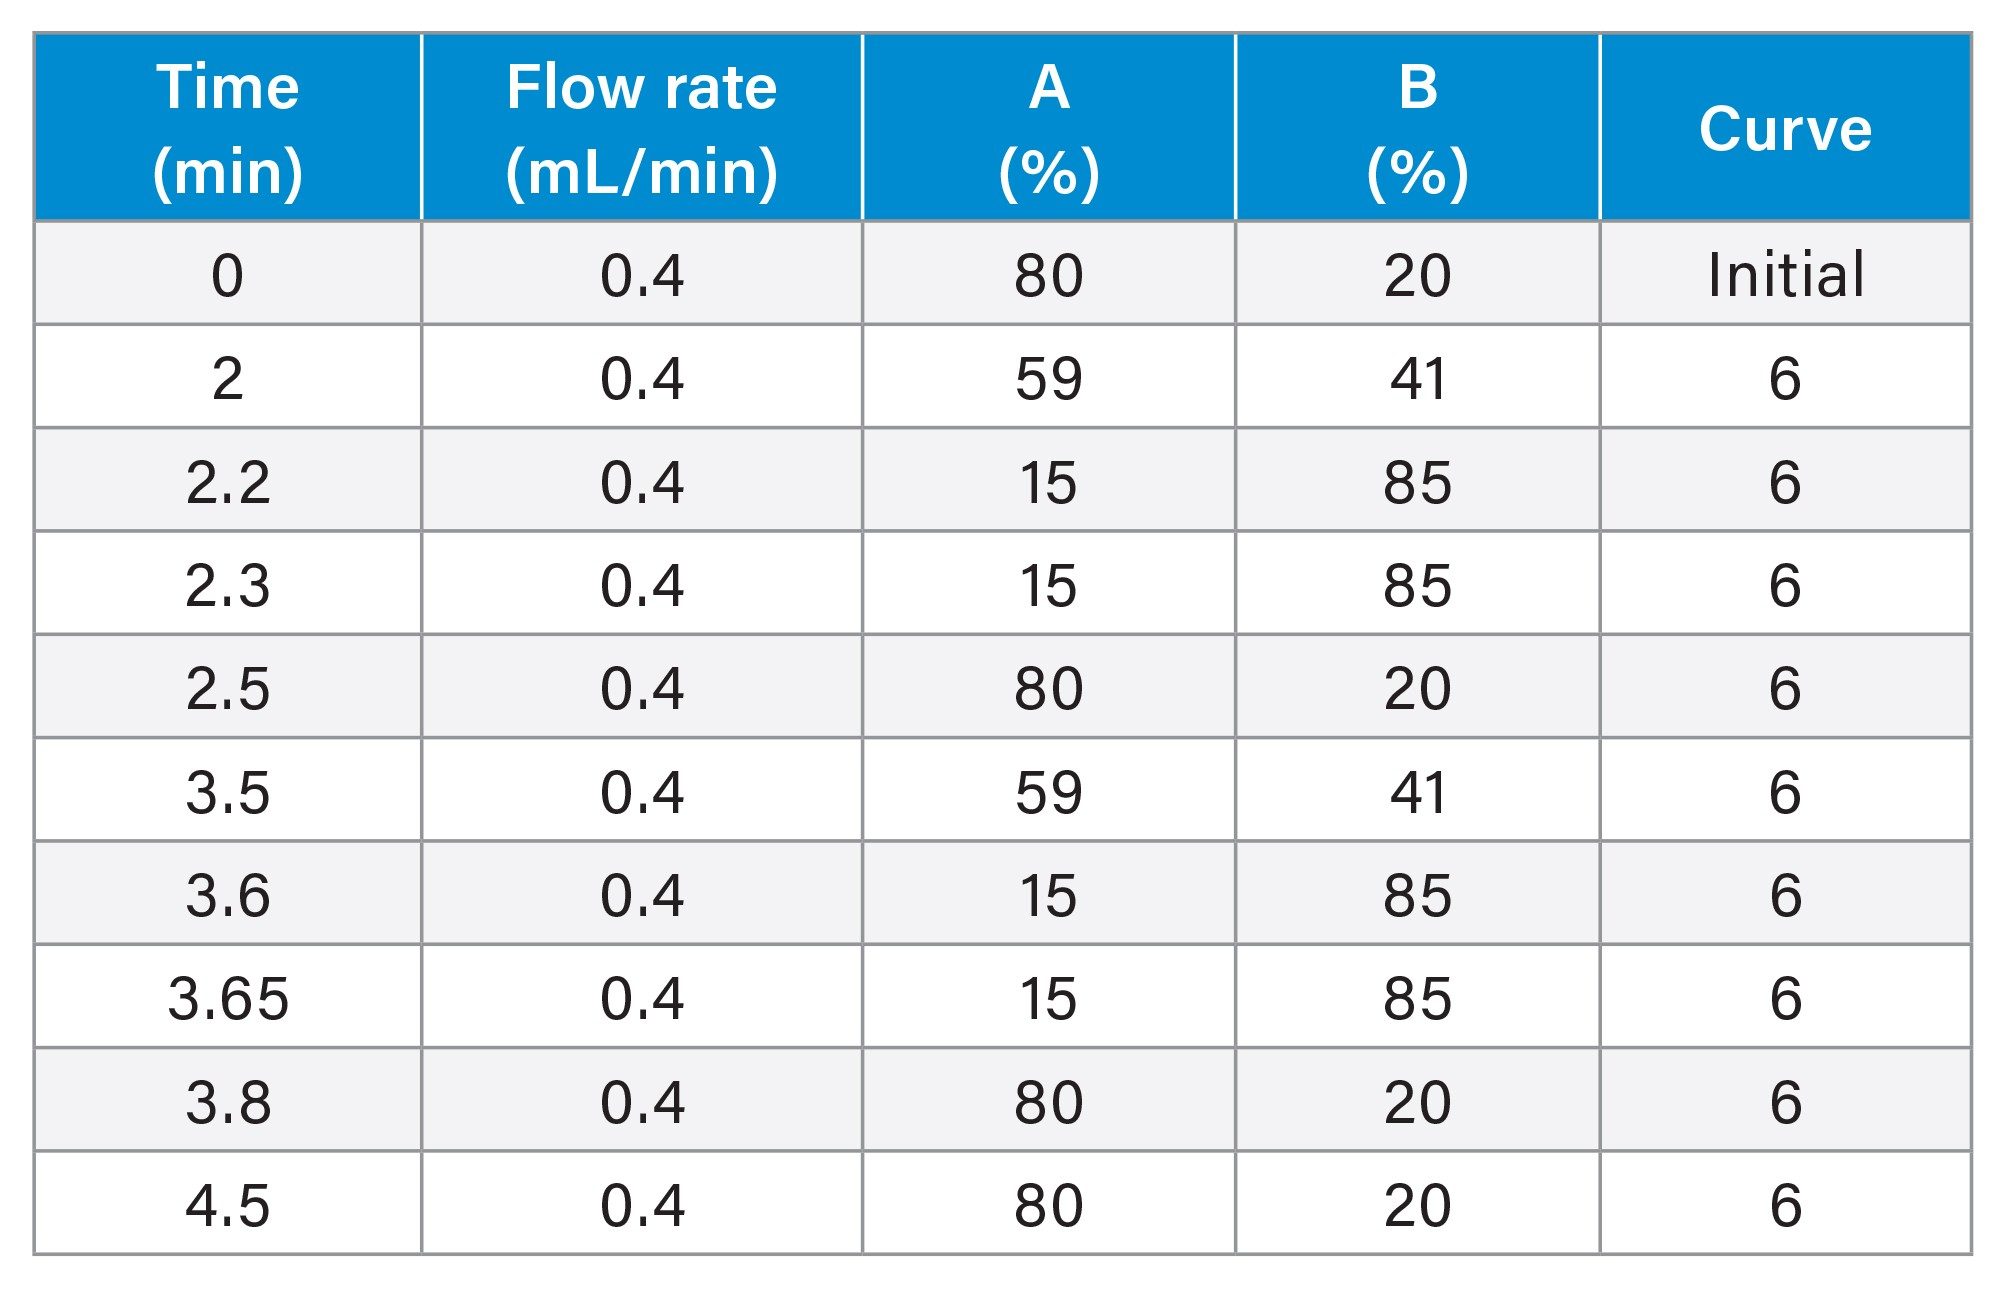Select A value 80 in the 3.8 row
Screen dimensions: 2000x1295
(1048, 1100)
